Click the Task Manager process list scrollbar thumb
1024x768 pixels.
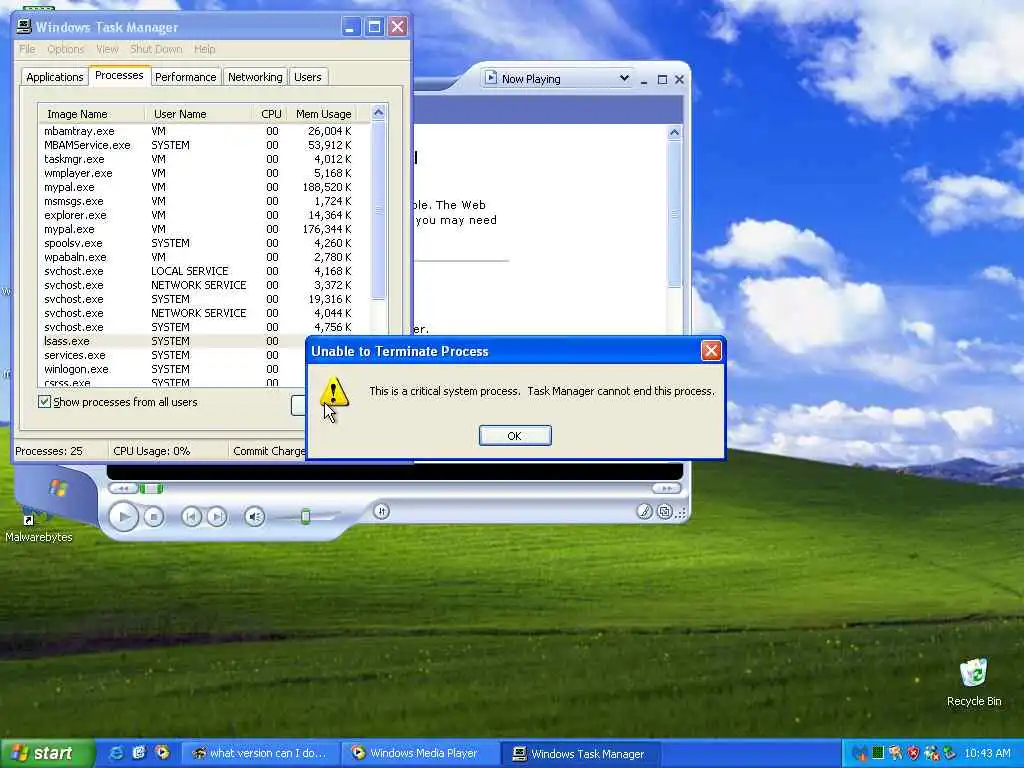[x=378, y=210]
